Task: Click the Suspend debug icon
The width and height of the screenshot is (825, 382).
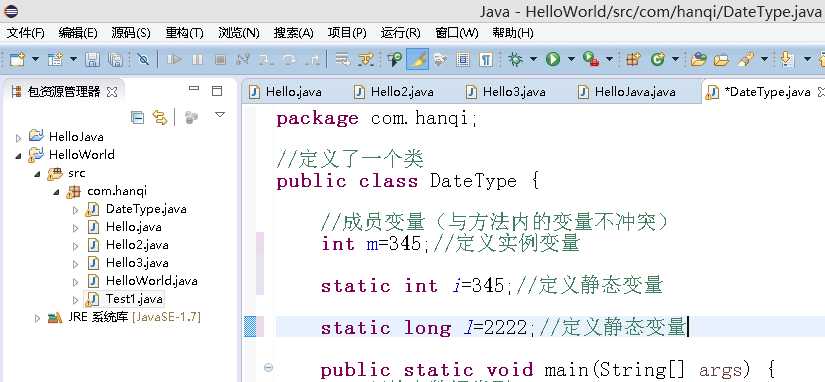Action: 197,59
